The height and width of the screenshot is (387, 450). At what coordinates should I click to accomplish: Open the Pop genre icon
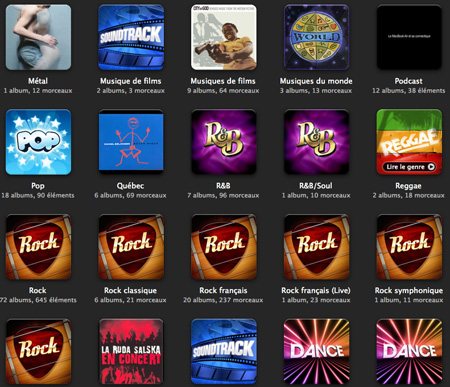38,142
